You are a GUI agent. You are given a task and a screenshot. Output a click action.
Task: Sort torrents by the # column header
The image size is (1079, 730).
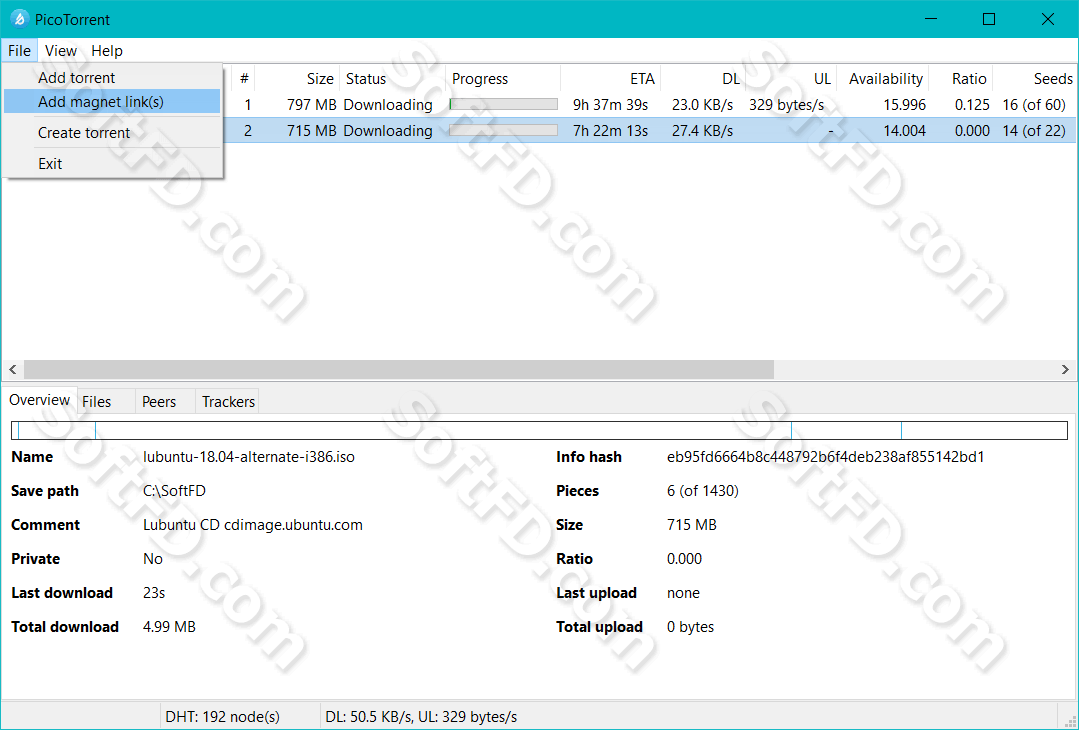tap(244, 79)
